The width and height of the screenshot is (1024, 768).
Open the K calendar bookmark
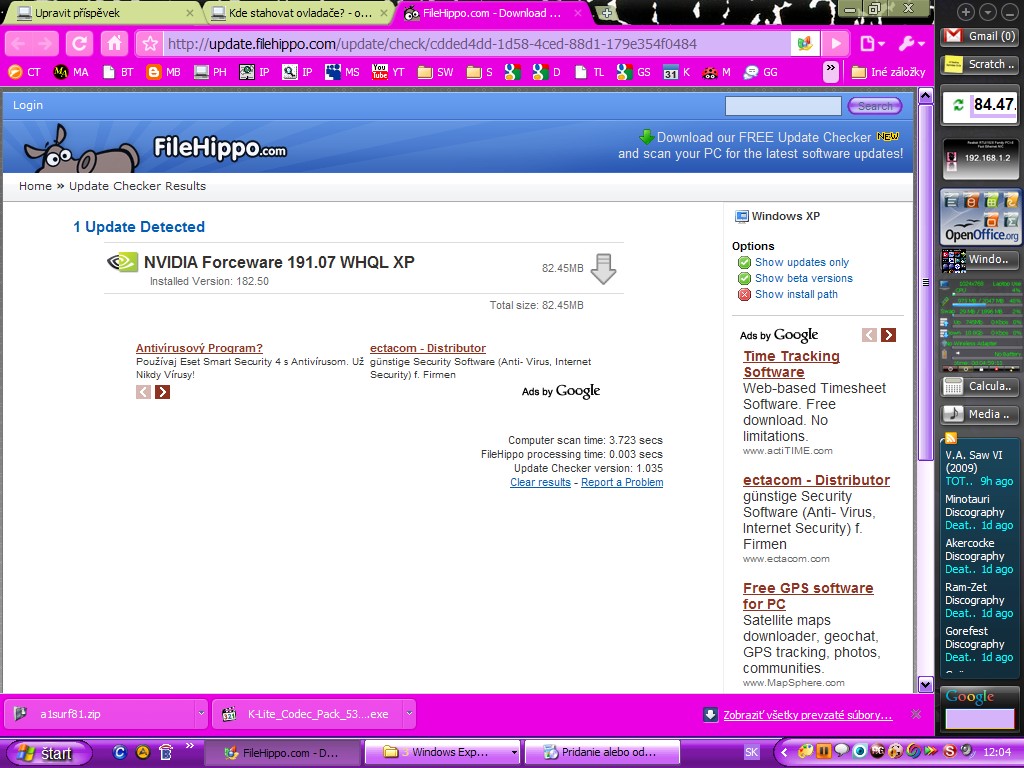pyautogui.click(x=677, y=72)
